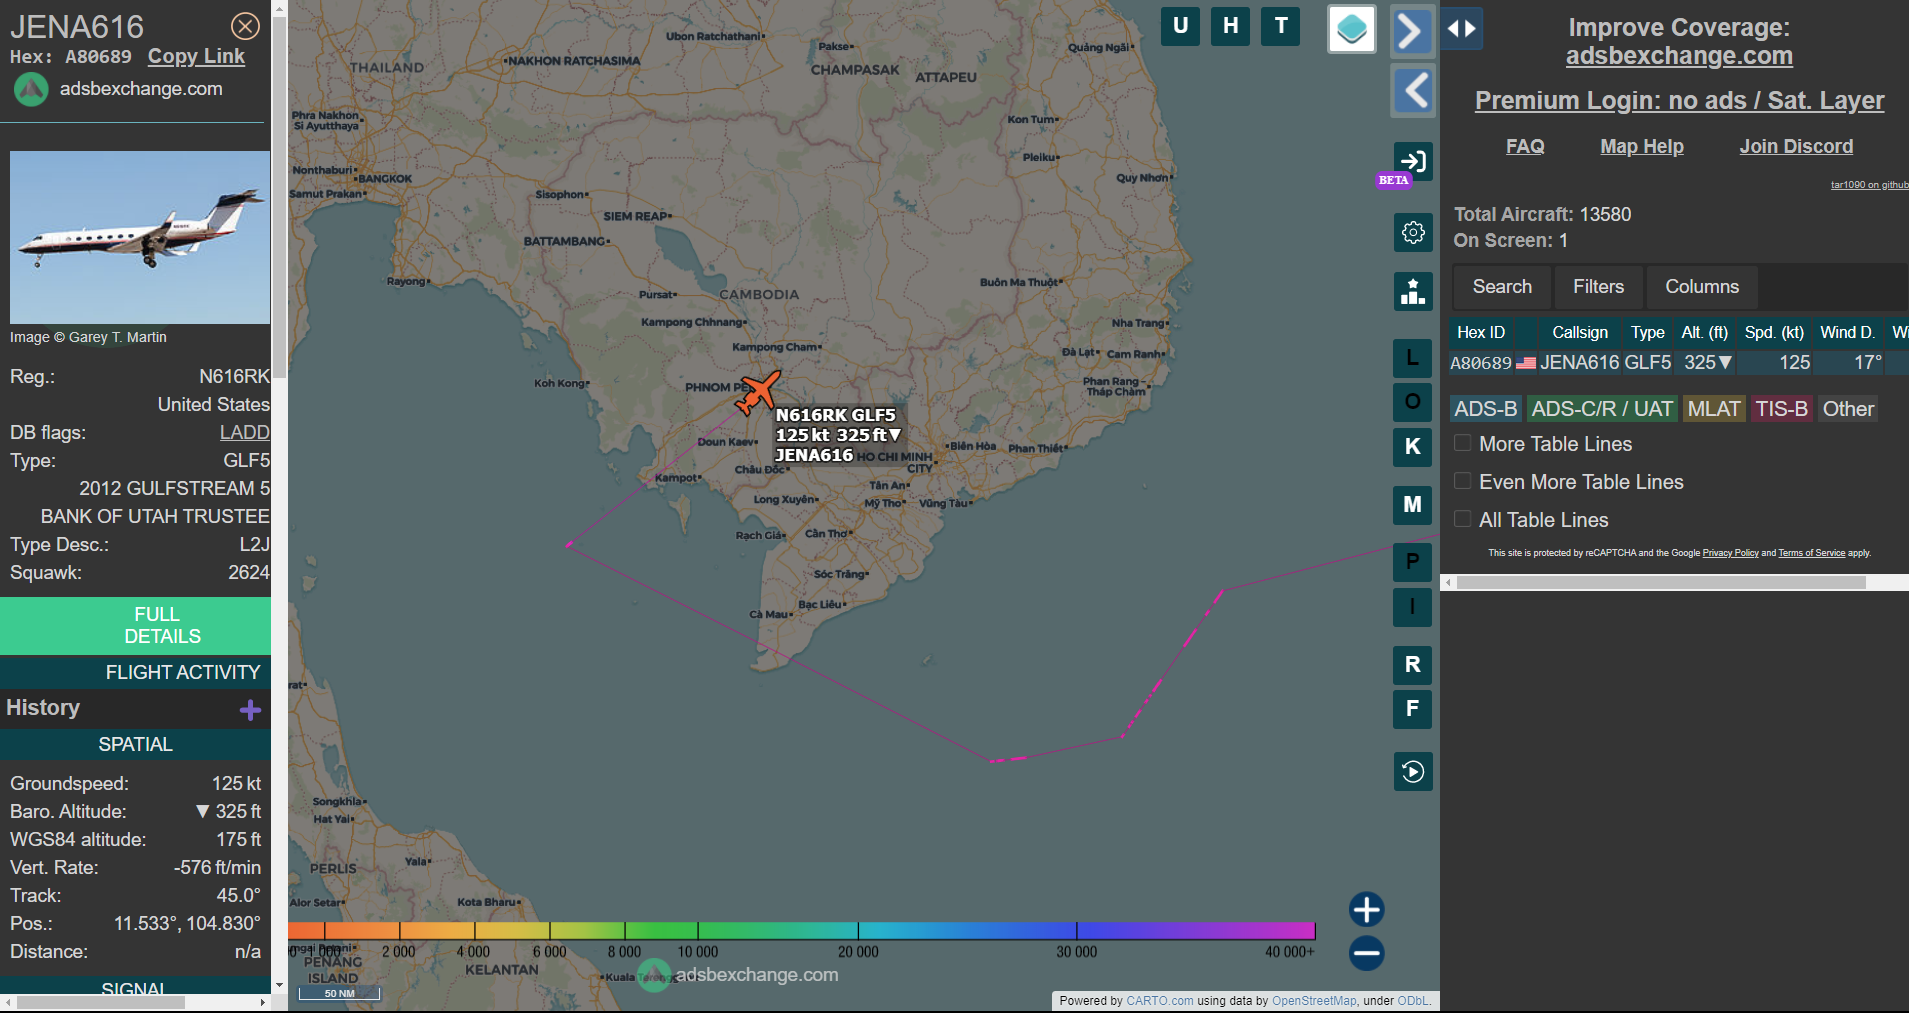
Task: Click the FULL DETAILS button
Action: pyautogui.click(x=136, y=626)
